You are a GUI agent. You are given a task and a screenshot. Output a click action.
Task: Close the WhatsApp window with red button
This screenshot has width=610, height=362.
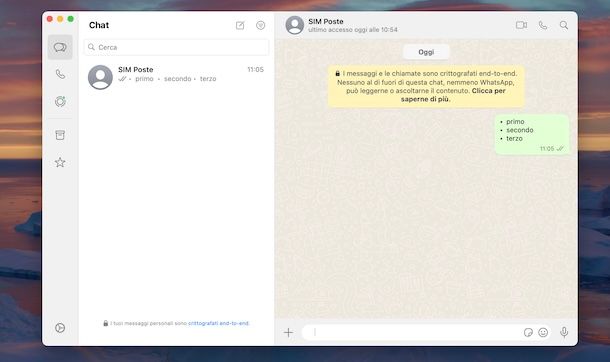pos(50,19)
